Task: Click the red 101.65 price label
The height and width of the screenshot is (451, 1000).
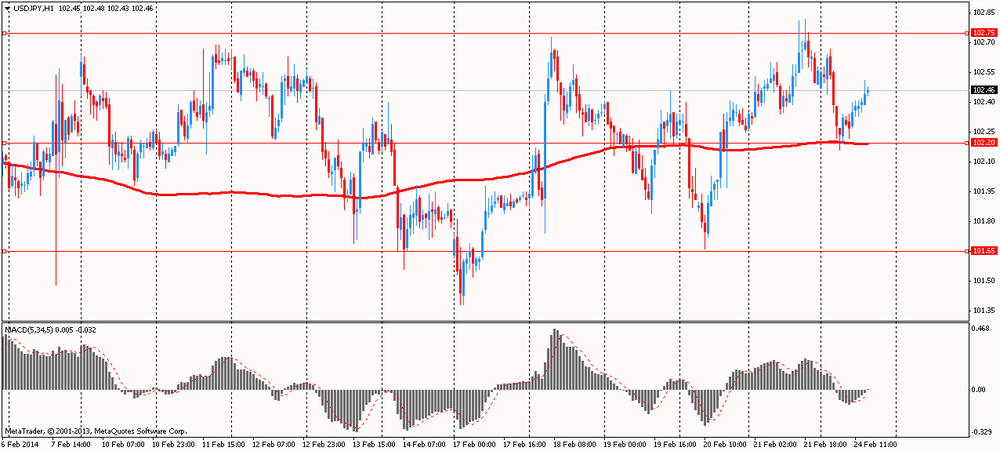Action: pos(982,251)
